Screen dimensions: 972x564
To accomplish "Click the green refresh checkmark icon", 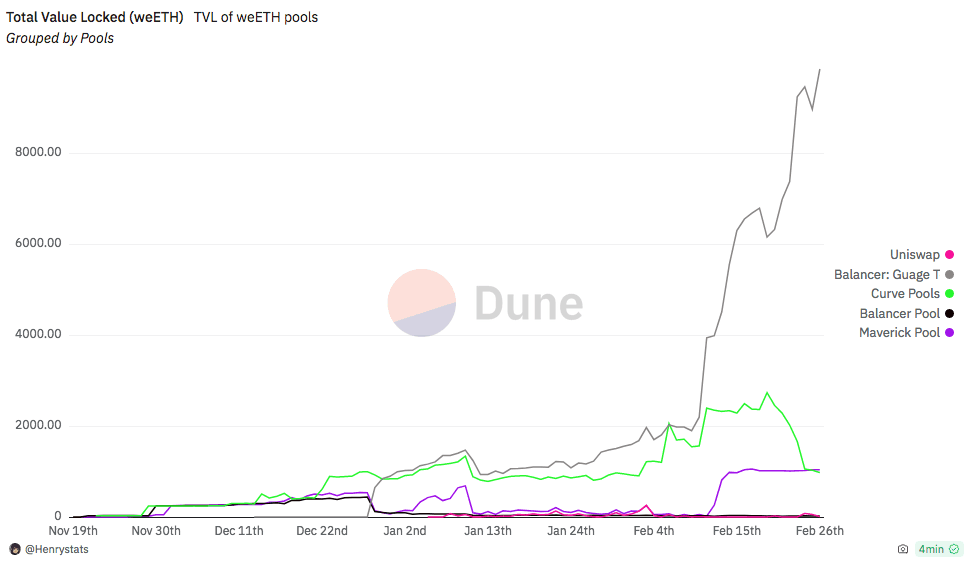I will tap(953, 549).
